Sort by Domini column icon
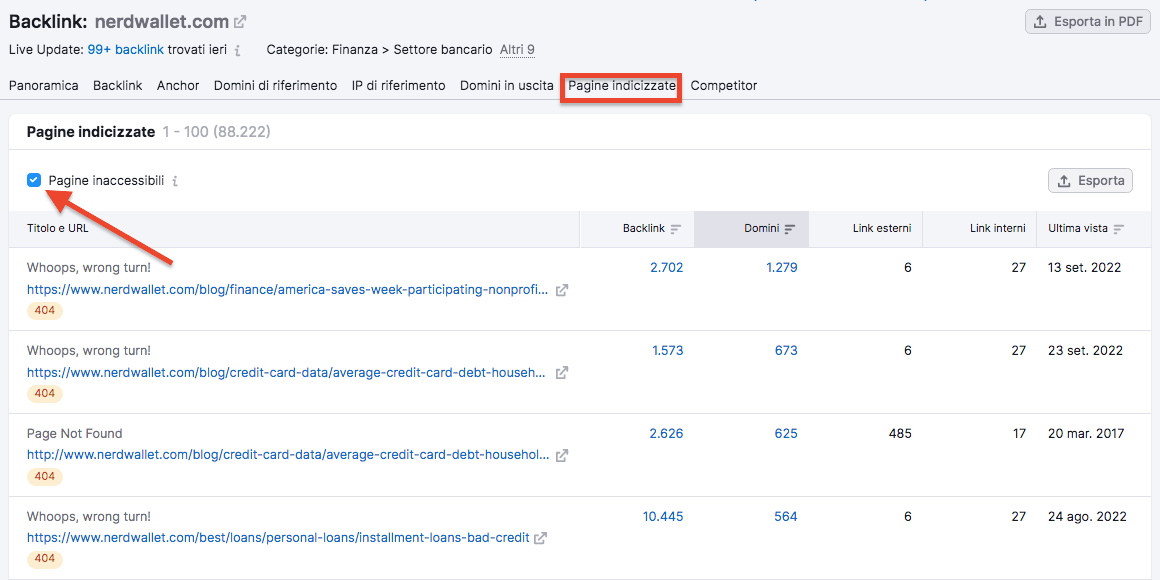This screenshot has width=1160, height=580. click(790, 229)
